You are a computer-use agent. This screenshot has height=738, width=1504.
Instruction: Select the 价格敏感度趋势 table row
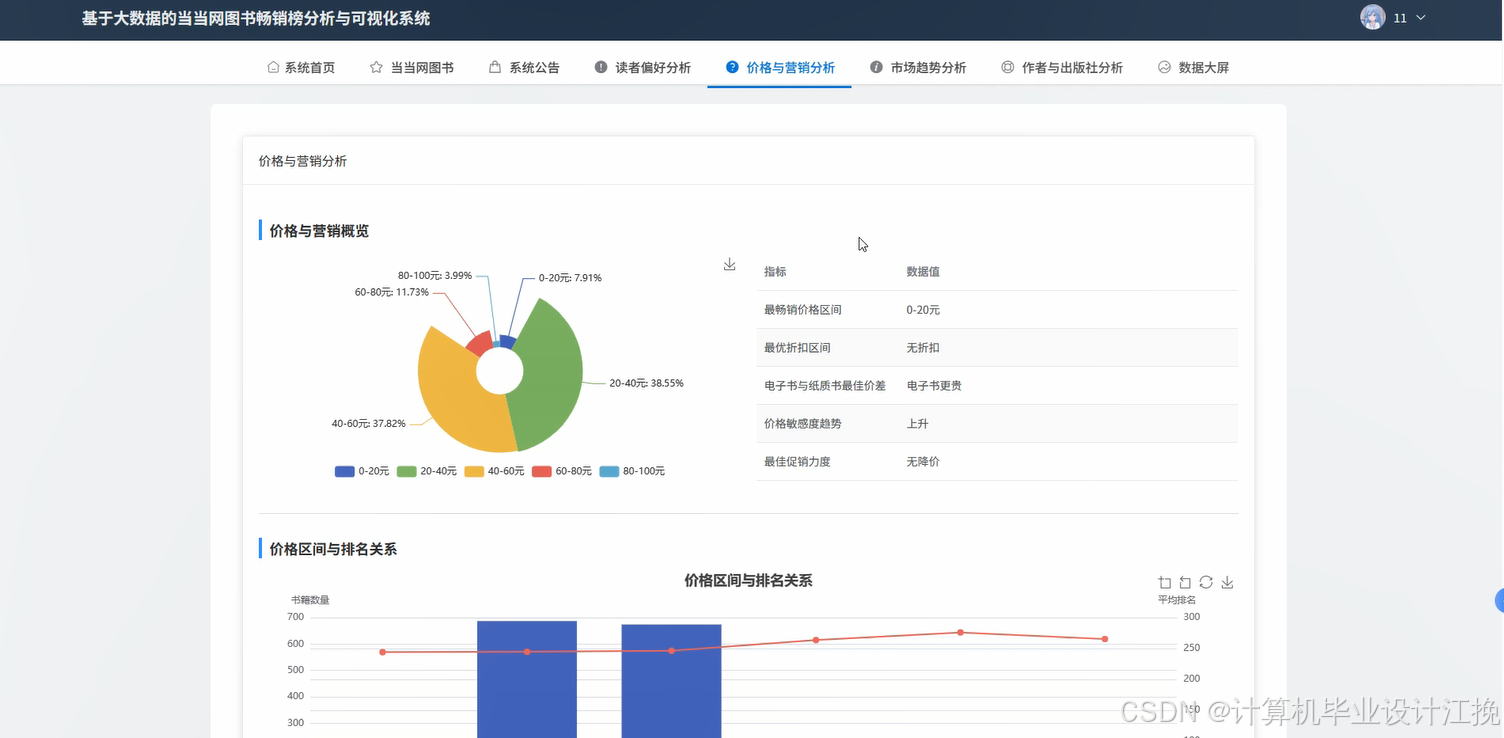(x=997, y=424)
